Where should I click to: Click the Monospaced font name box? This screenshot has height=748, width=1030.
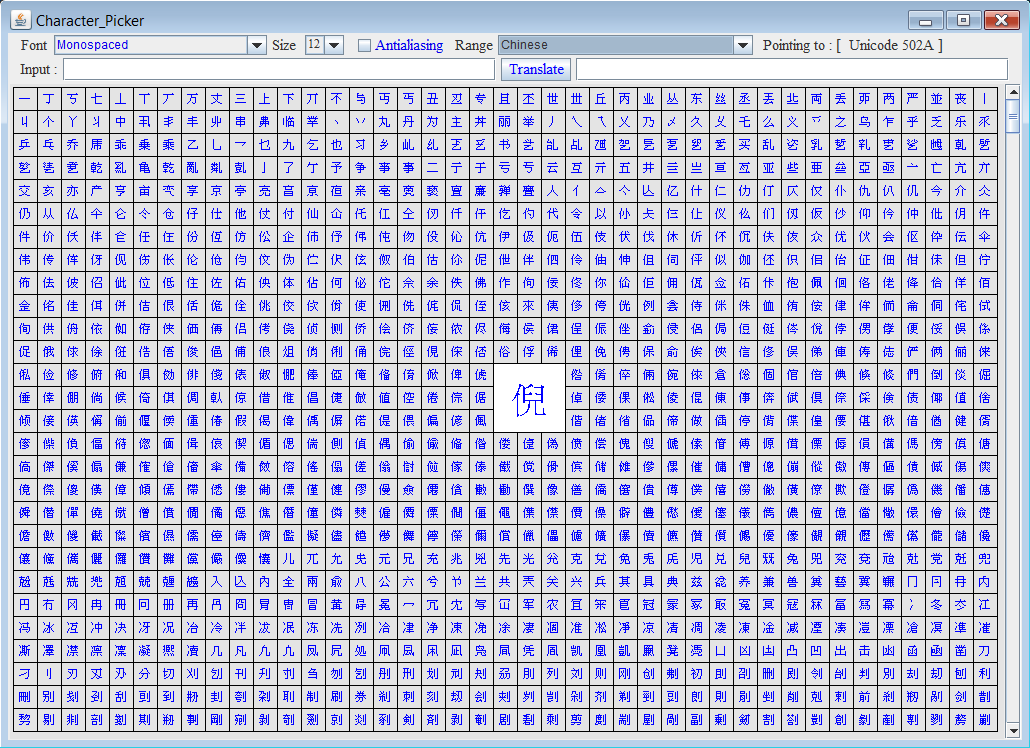click(149, 45)
